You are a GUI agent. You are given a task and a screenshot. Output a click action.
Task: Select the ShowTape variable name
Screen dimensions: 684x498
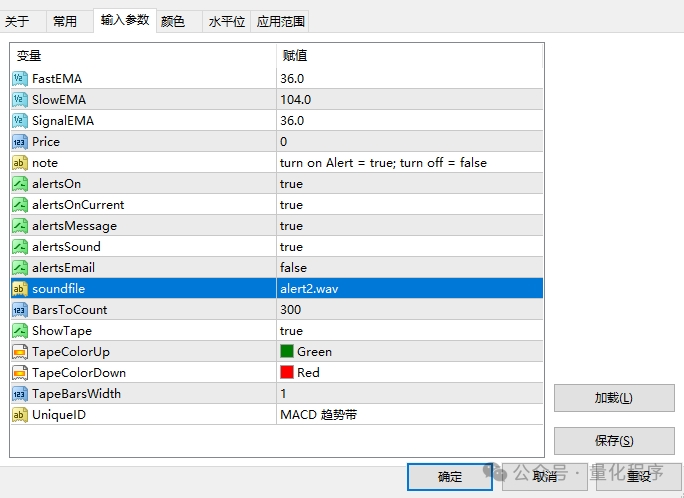point(62,331)
